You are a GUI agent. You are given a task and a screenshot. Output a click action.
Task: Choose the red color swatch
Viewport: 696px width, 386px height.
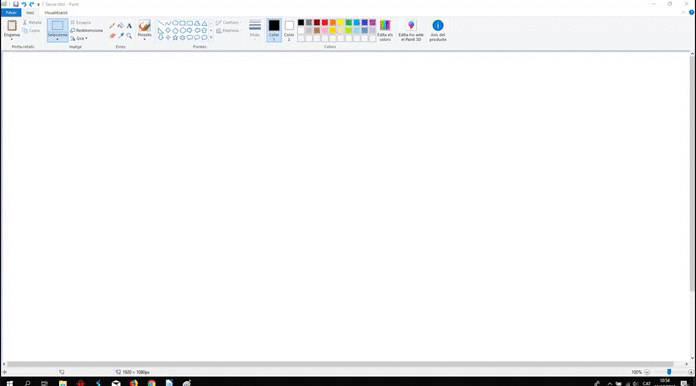(325, 23)
